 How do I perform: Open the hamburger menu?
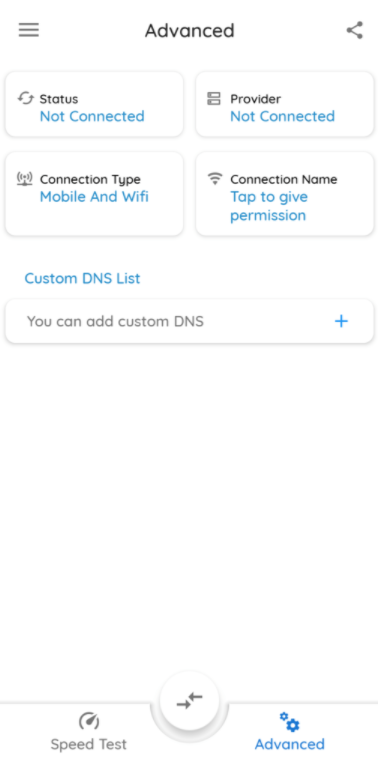pos(29,30)
